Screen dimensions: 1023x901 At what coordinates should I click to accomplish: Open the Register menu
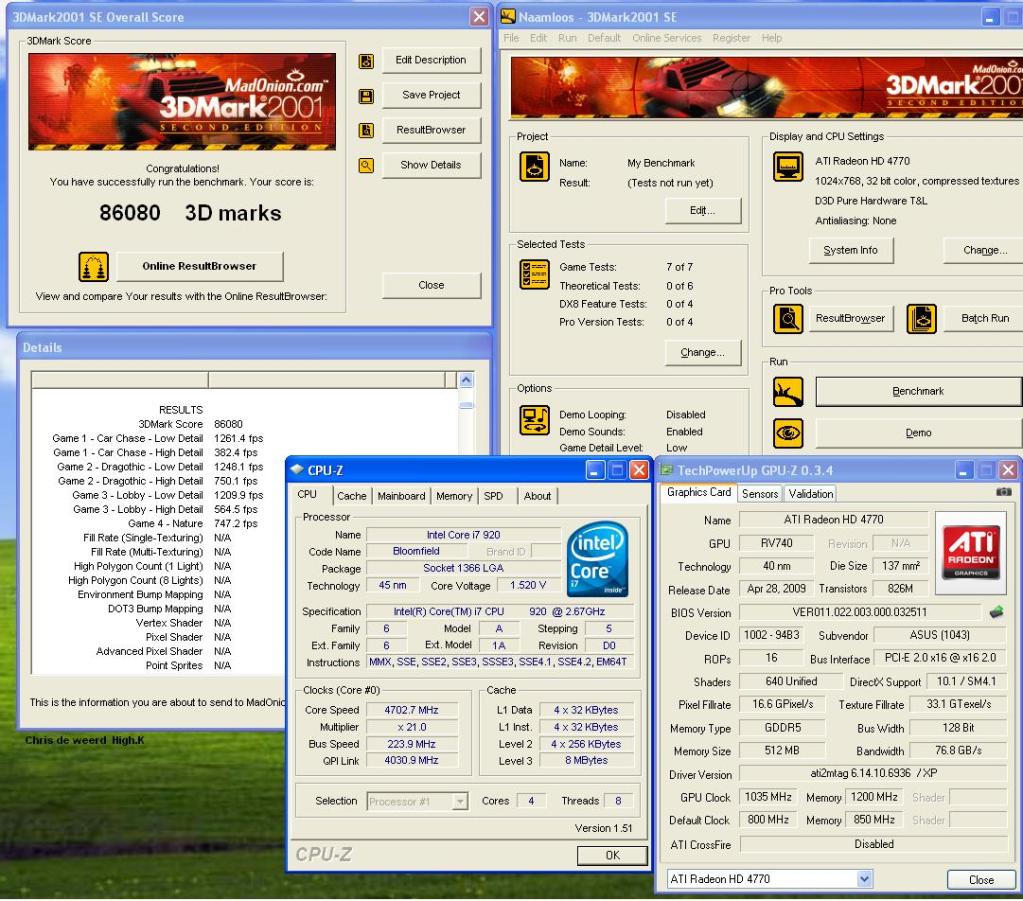[731, 38]
